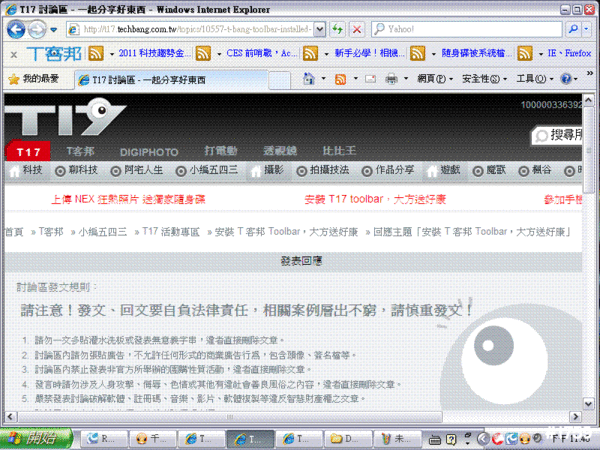The image size is (600, 450).
Task: Close the T客邦 toolbar with the X
Action: click(x=14, y=55)
